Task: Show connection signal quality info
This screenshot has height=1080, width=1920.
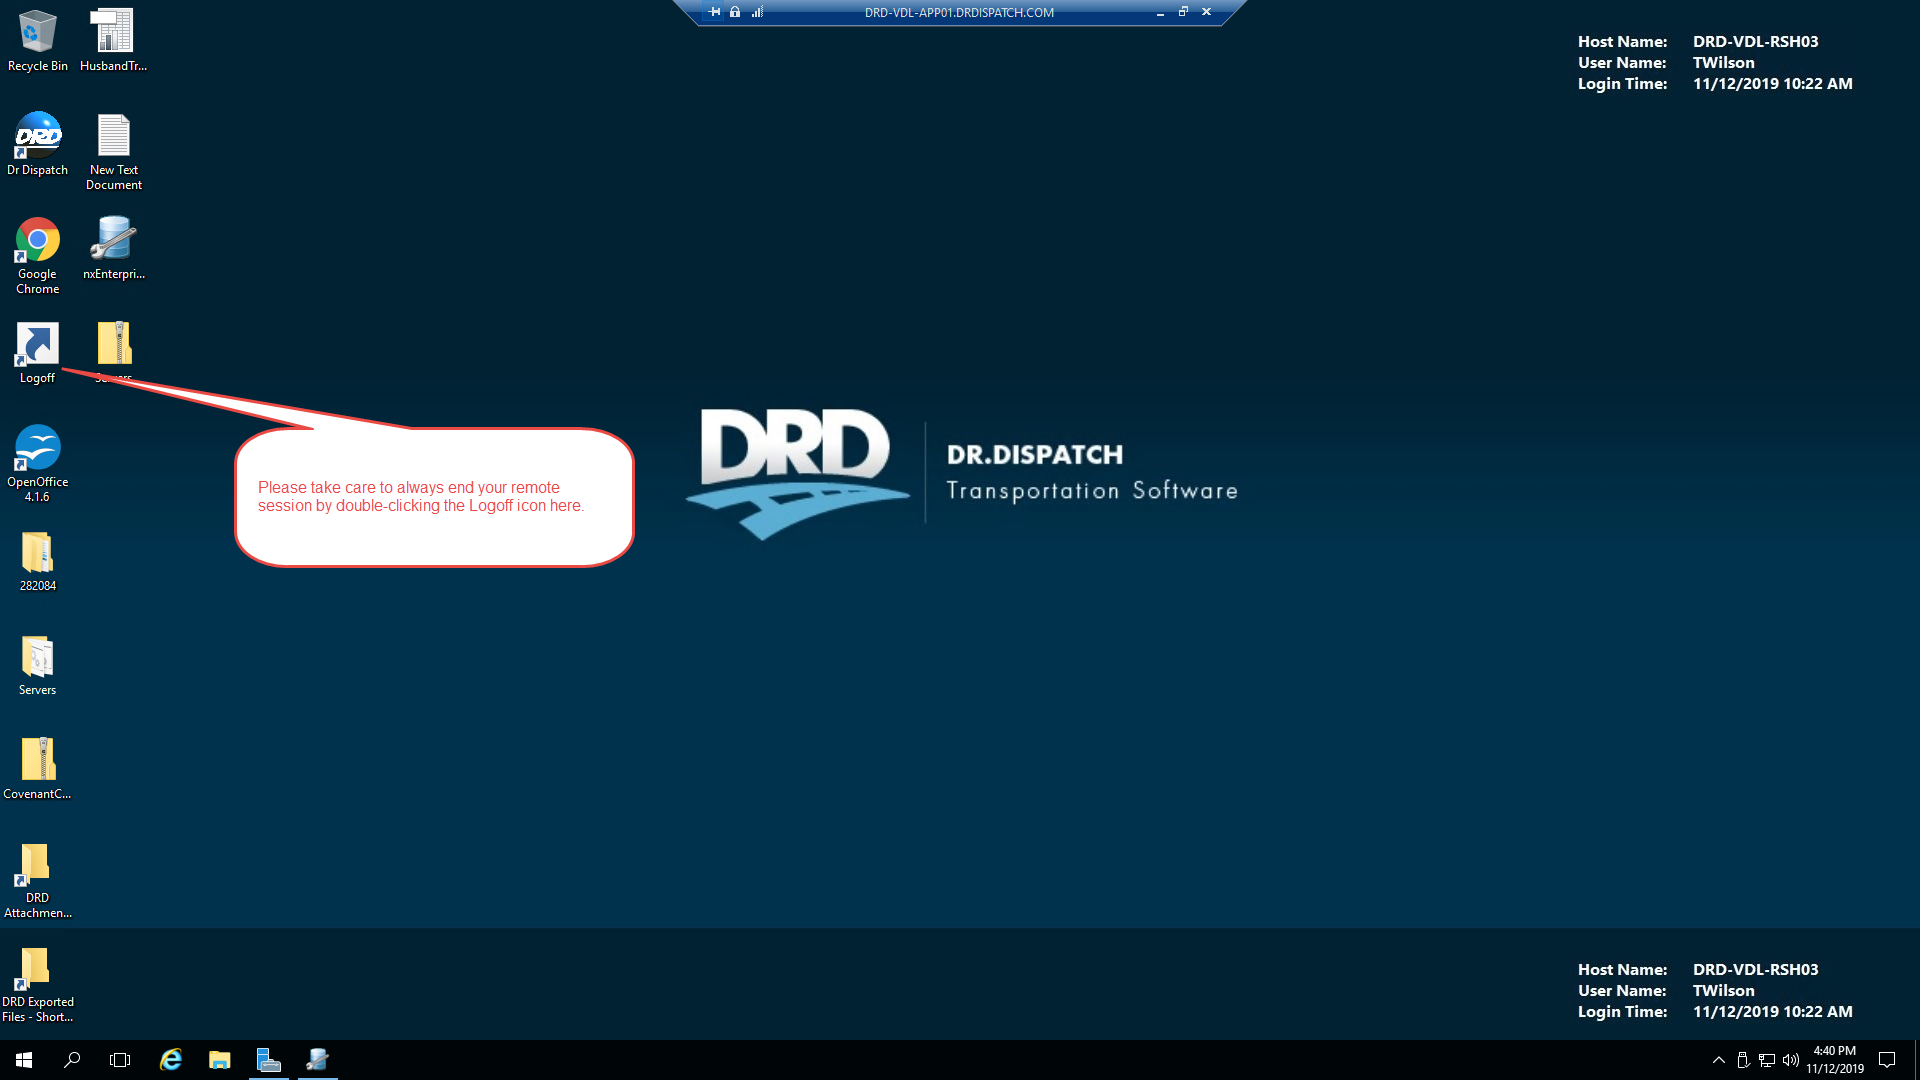Action: tap(757, 12)
